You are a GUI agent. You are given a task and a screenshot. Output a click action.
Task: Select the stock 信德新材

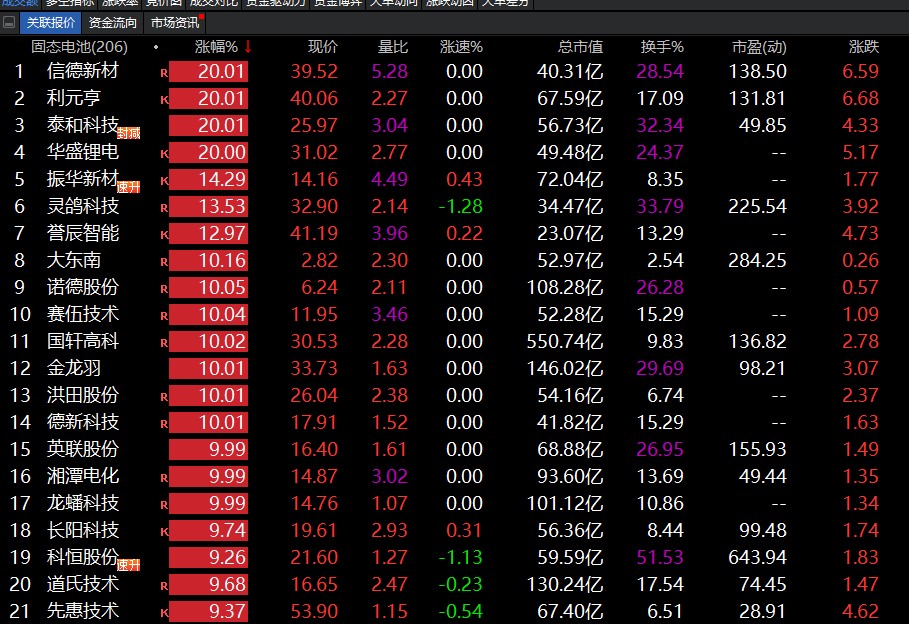tap(83, 71)
